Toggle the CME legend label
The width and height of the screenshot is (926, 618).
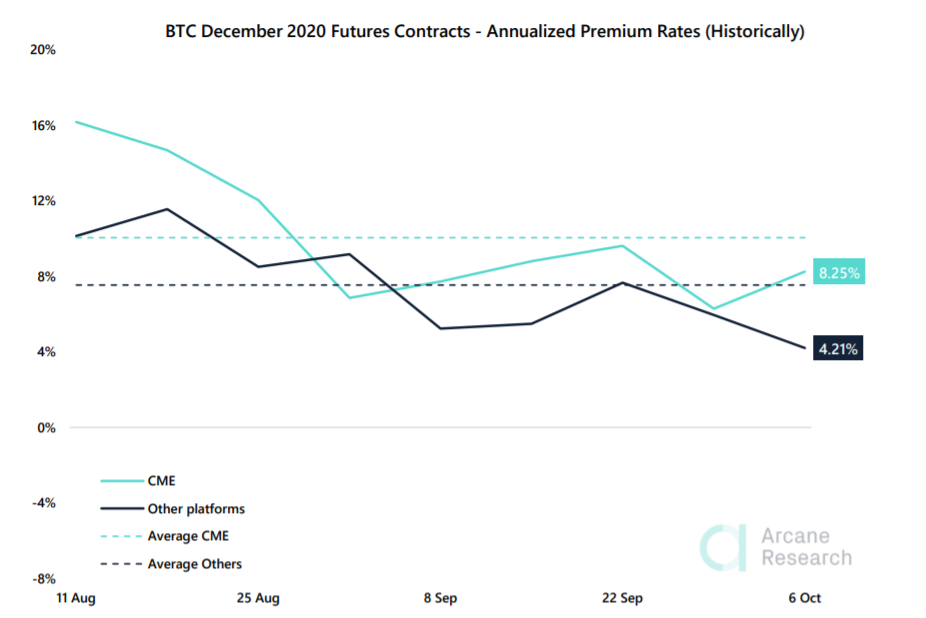pyautogui.click(x=161, y=481)
